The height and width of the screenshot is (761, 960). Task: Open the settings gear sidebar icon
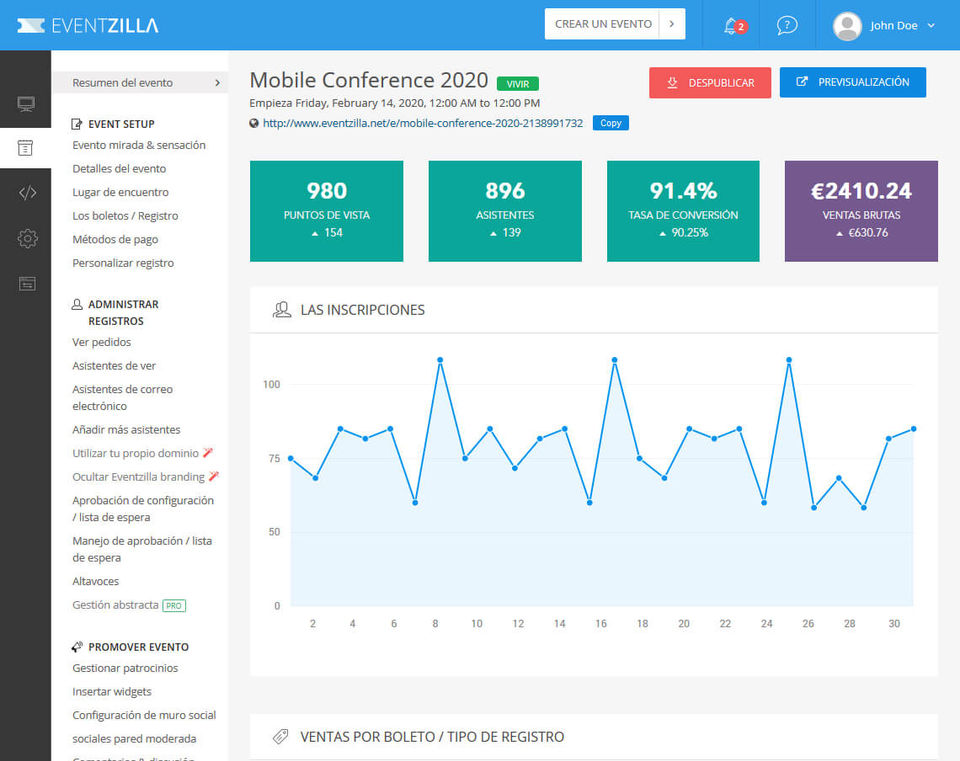click(27, 238)
